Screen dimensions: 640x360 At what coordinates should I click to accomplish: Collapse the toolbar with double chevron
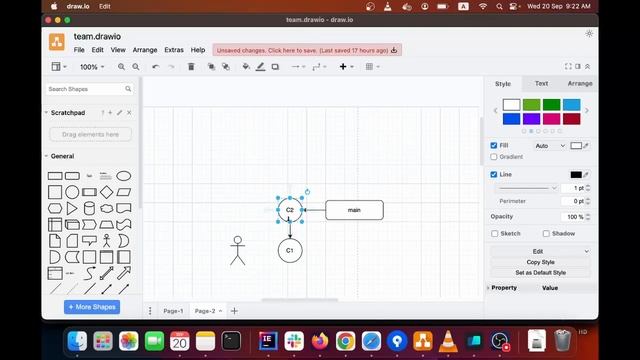(x=588, y=66)
